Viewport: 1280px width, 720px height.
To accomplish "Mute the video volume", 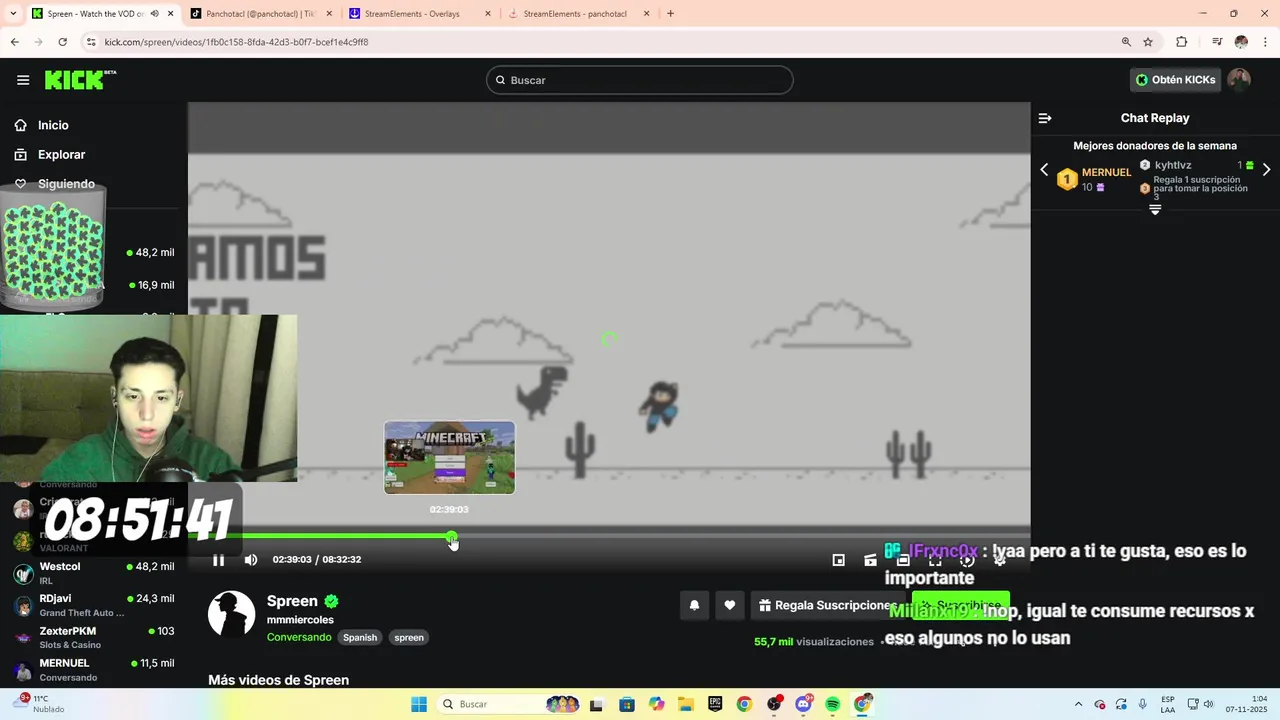I will tap(251, 560).
